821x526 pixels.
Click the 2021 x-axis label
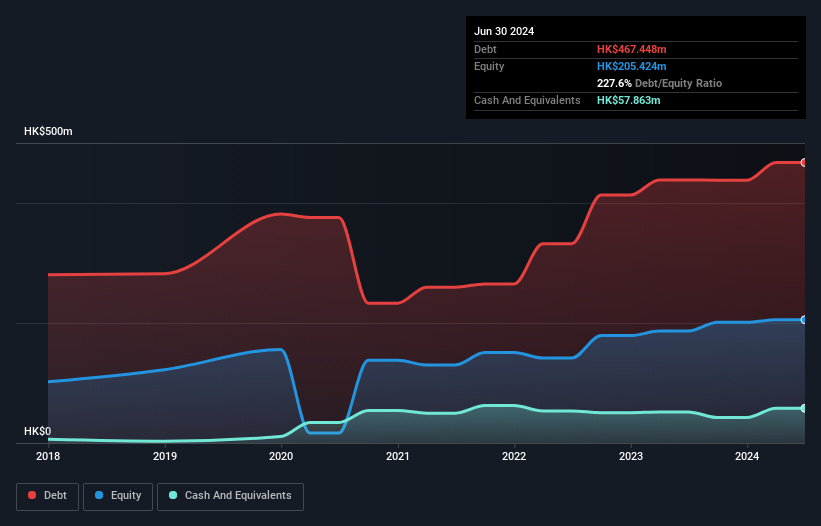point(398,456)
